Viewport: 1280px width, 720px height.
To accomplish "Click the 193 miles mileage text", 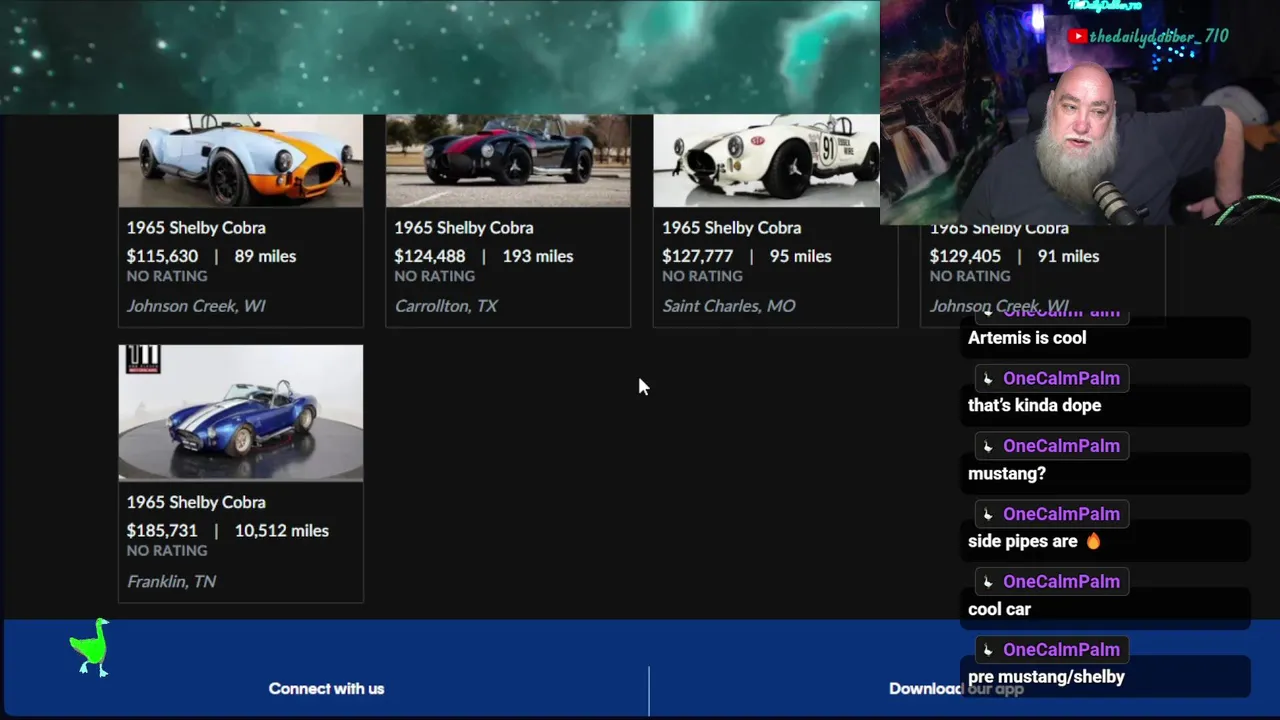I will point(538,256).
